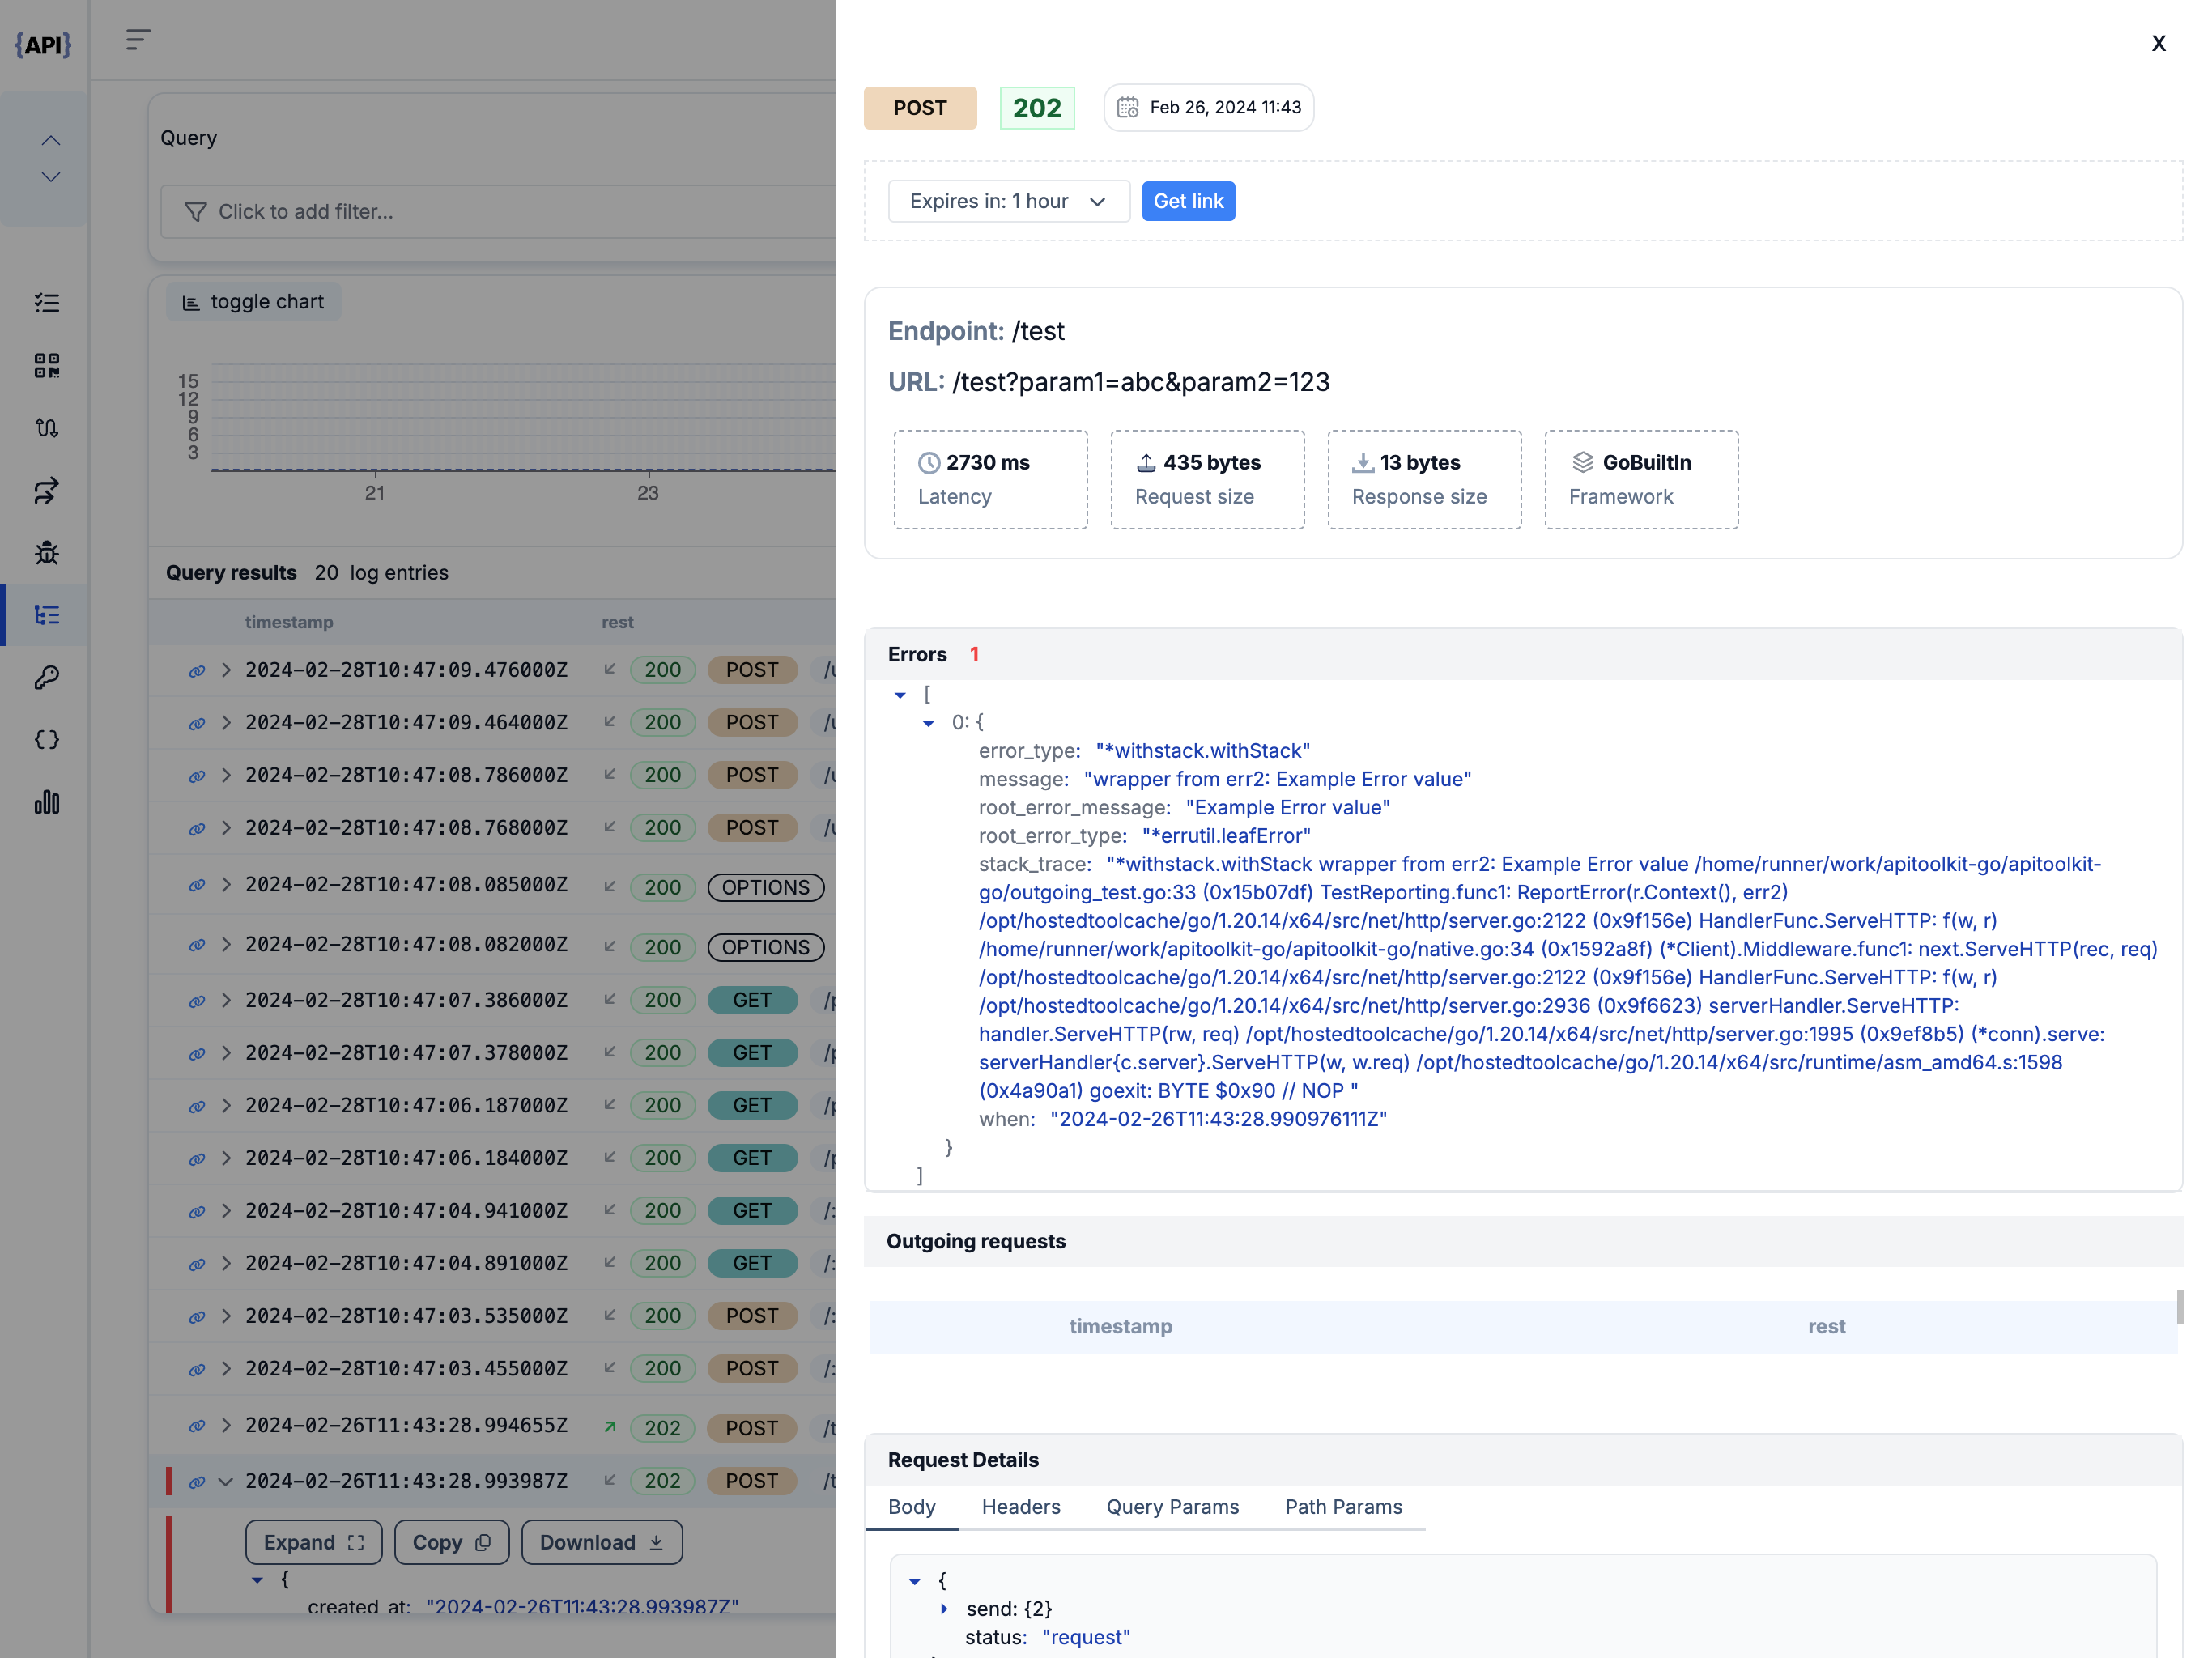Select the dashboard grid icon
The height and width of the screenshot is (1658, 2212).
point(46,366)
